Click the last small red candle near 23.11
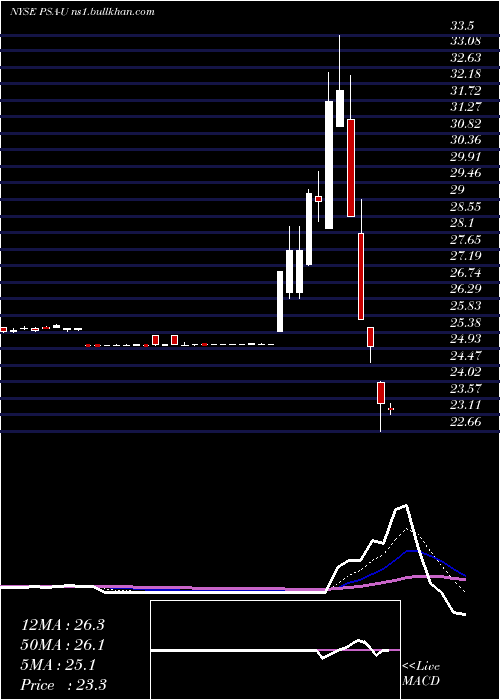 (391, 408)
